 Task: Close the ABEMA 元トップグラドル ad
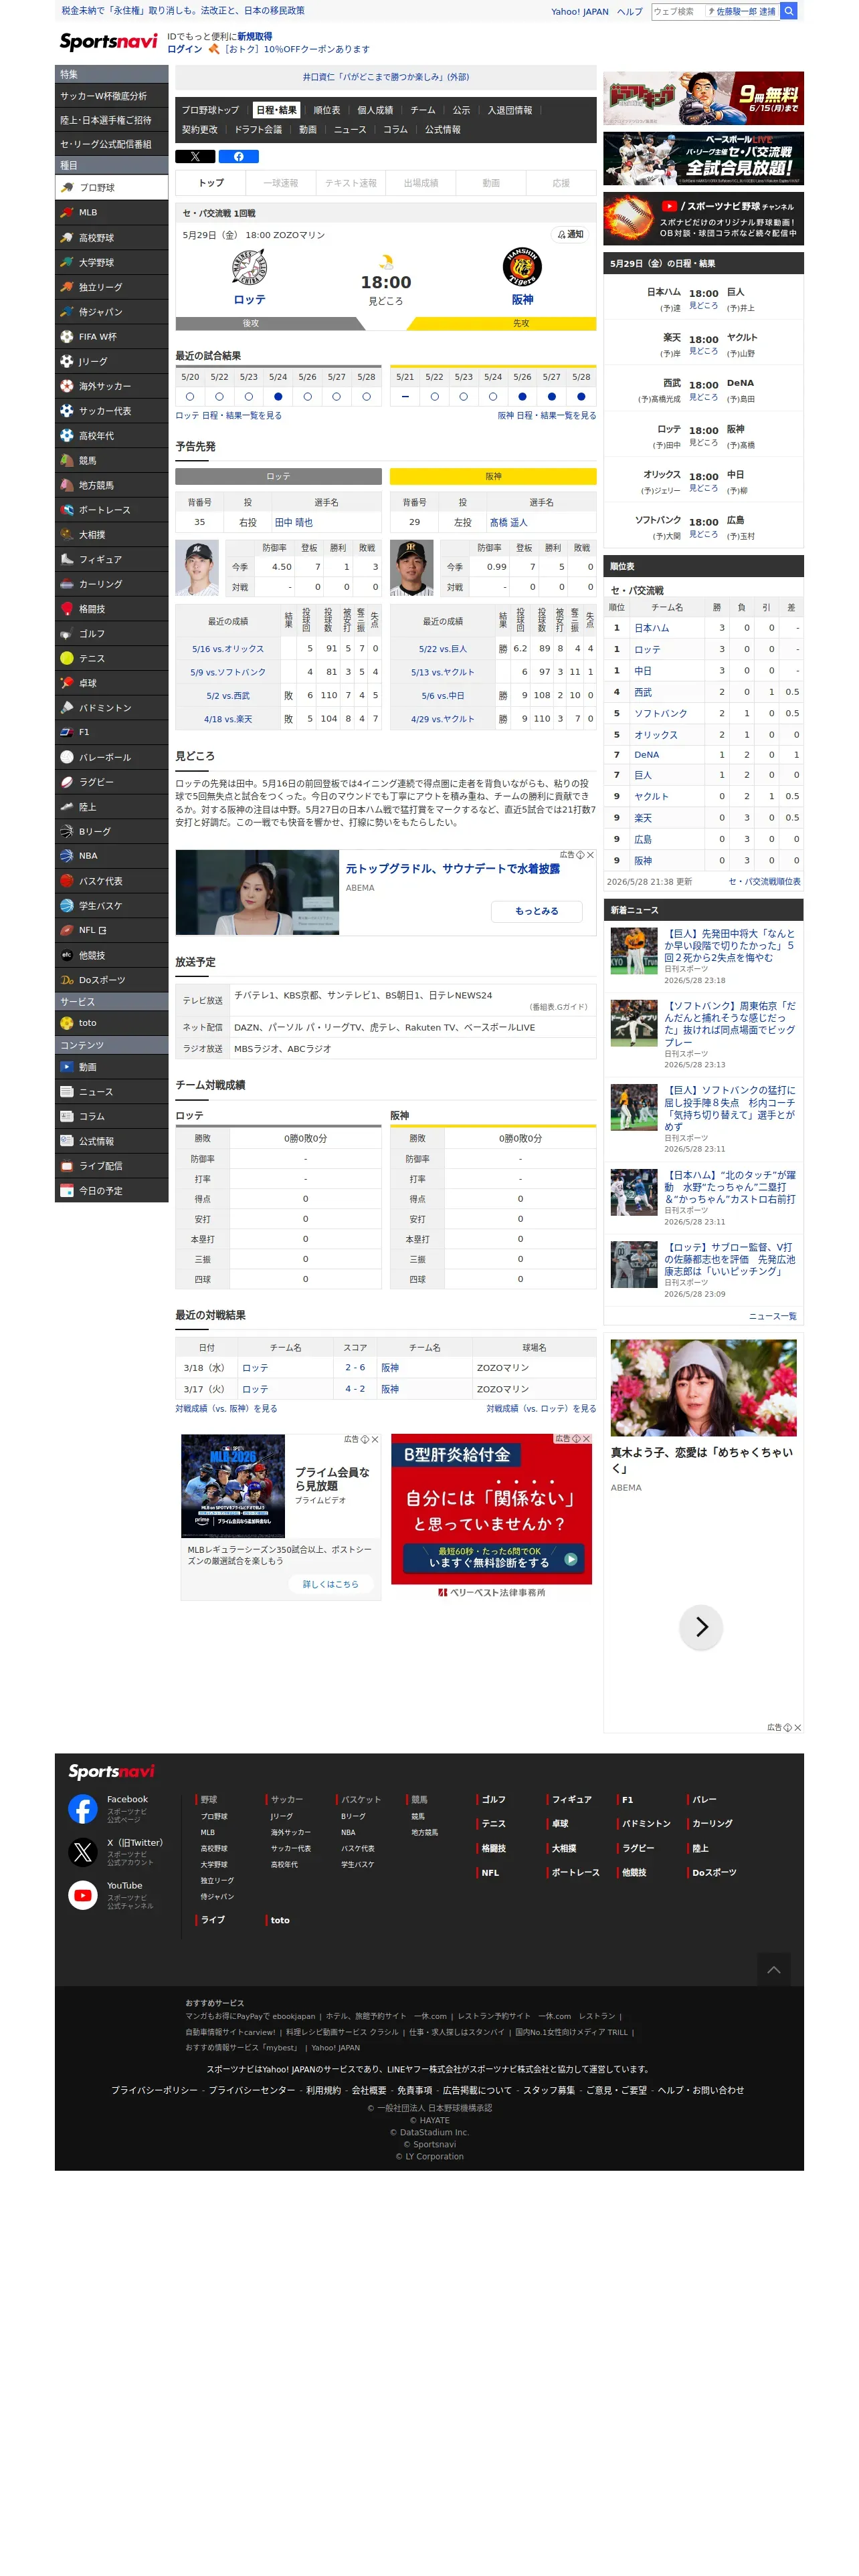click(x=590, y=855)
